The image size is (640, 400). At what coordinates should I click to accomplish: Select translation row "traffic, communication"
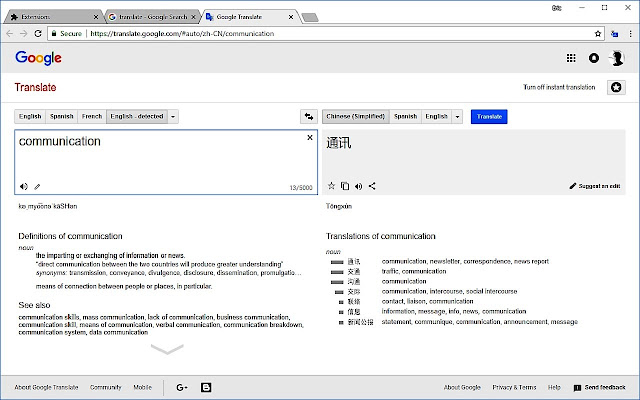pos(414,271)
